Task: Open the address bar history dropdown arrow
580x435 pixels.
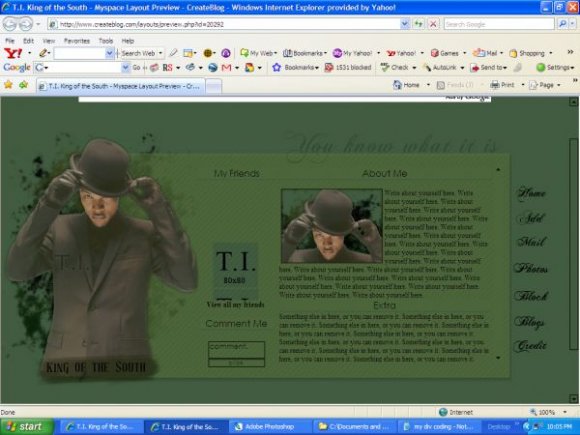Action: [405, 24]
